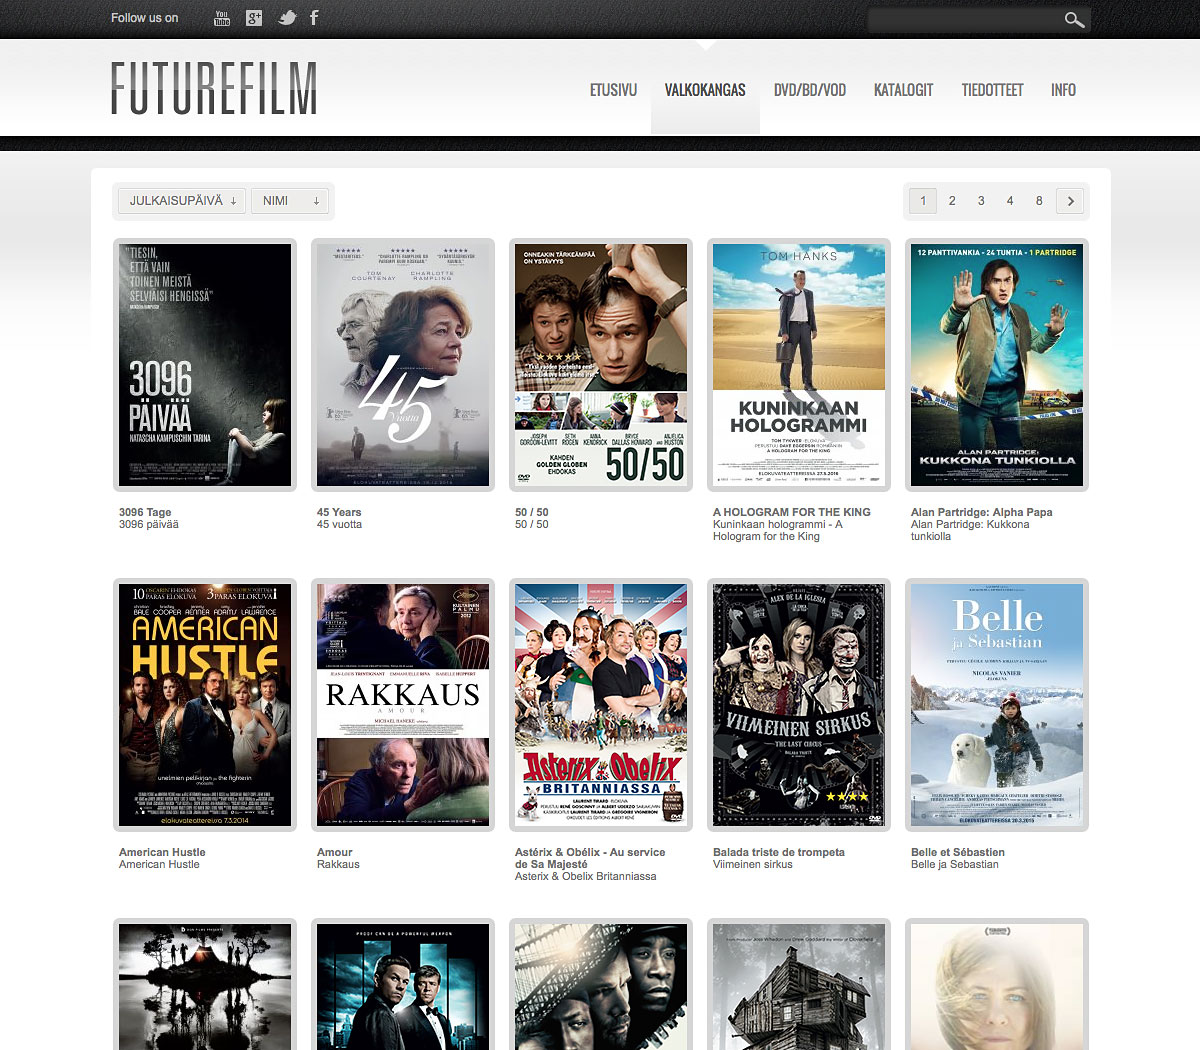
Task: Open the TIEDOTTEET menu item
Action: (x=992, y=90)
